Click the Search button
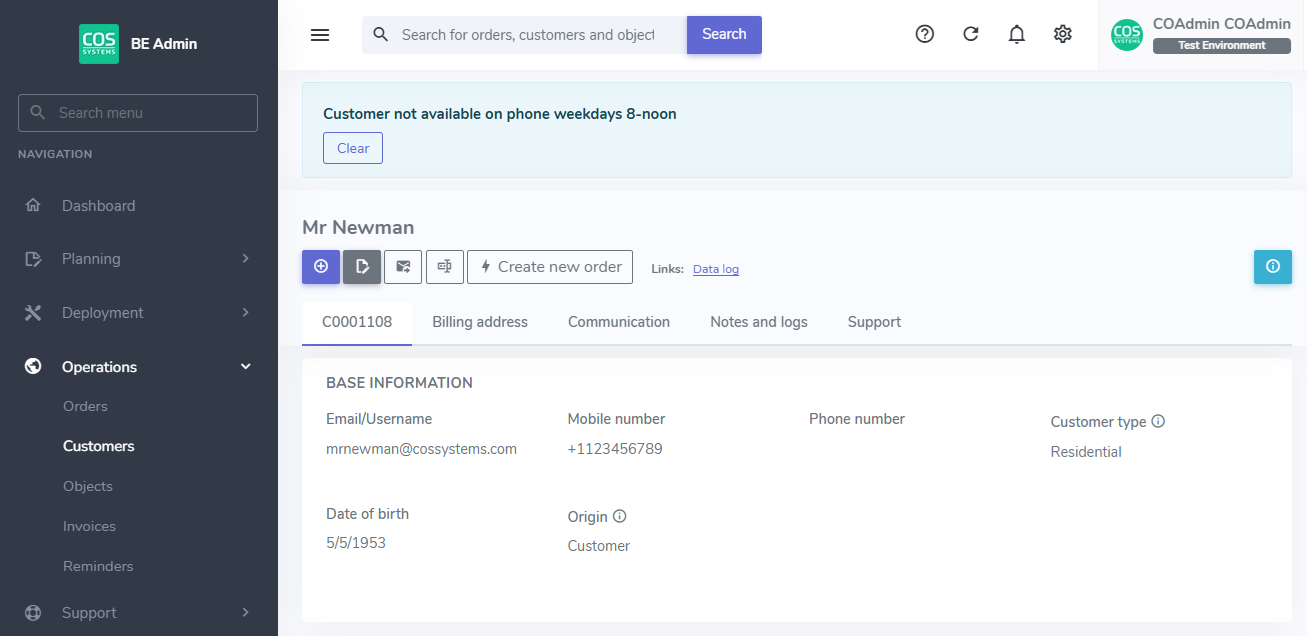 point(724,34)
